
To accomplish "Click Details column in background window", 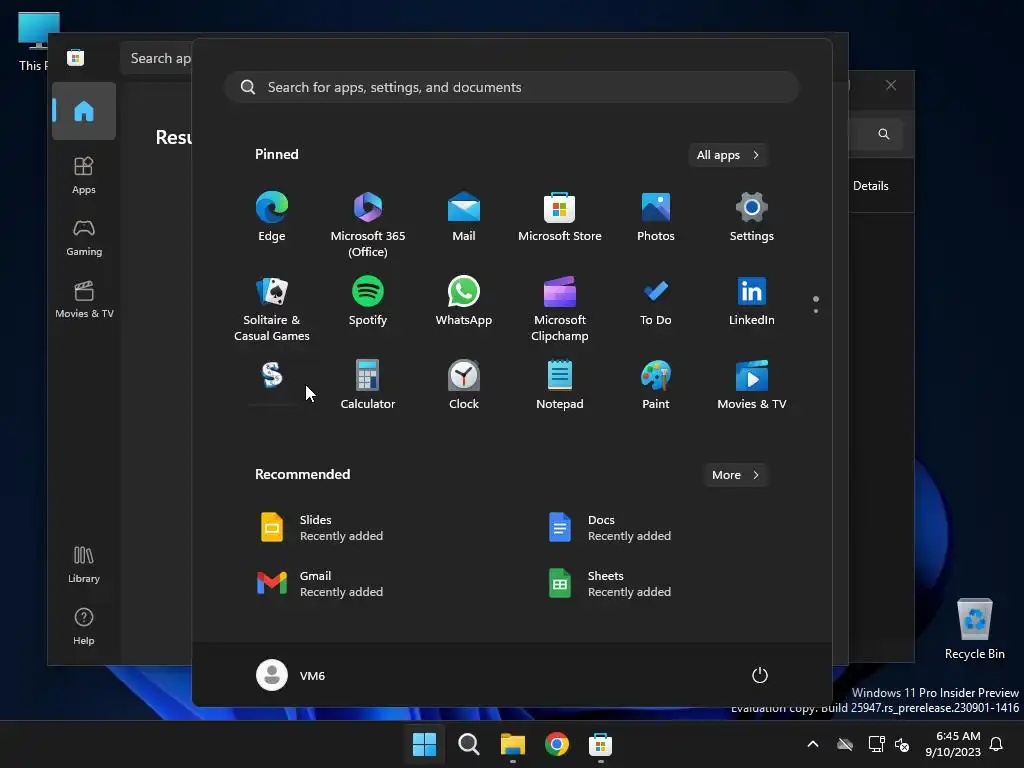I will (x=871, y=185).
